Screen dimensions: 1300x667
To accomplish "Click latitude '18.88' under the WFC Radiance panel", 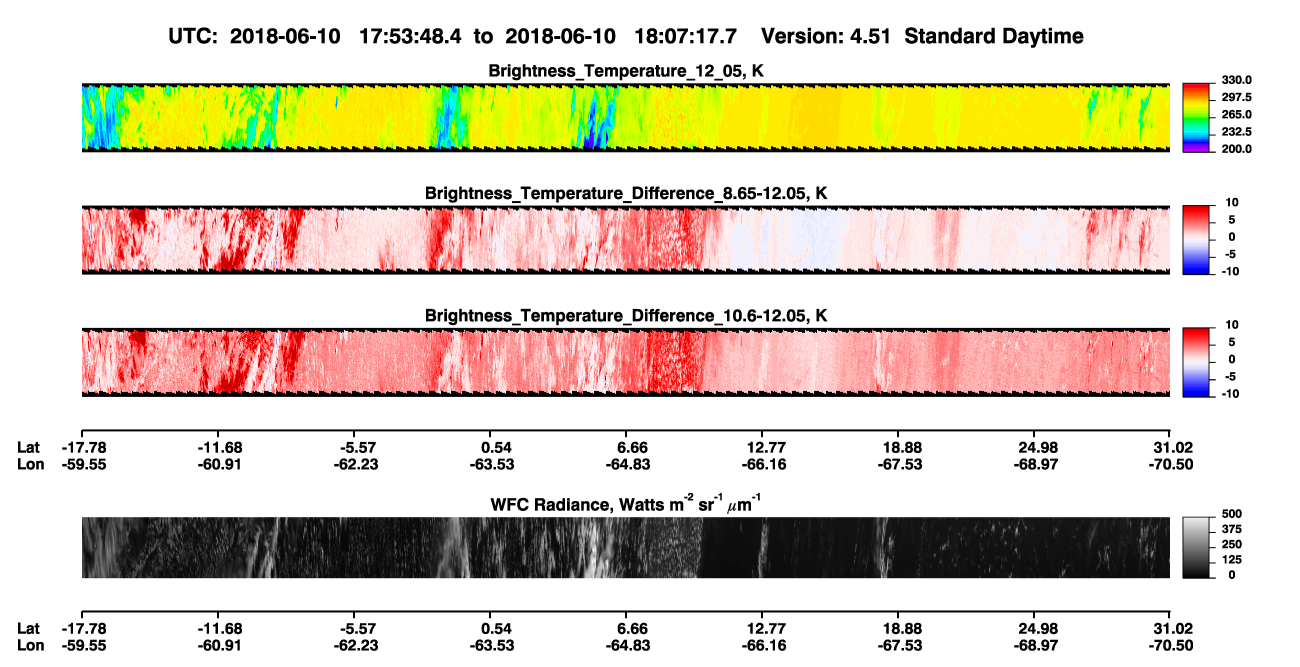I will click(x=902, y=628).
